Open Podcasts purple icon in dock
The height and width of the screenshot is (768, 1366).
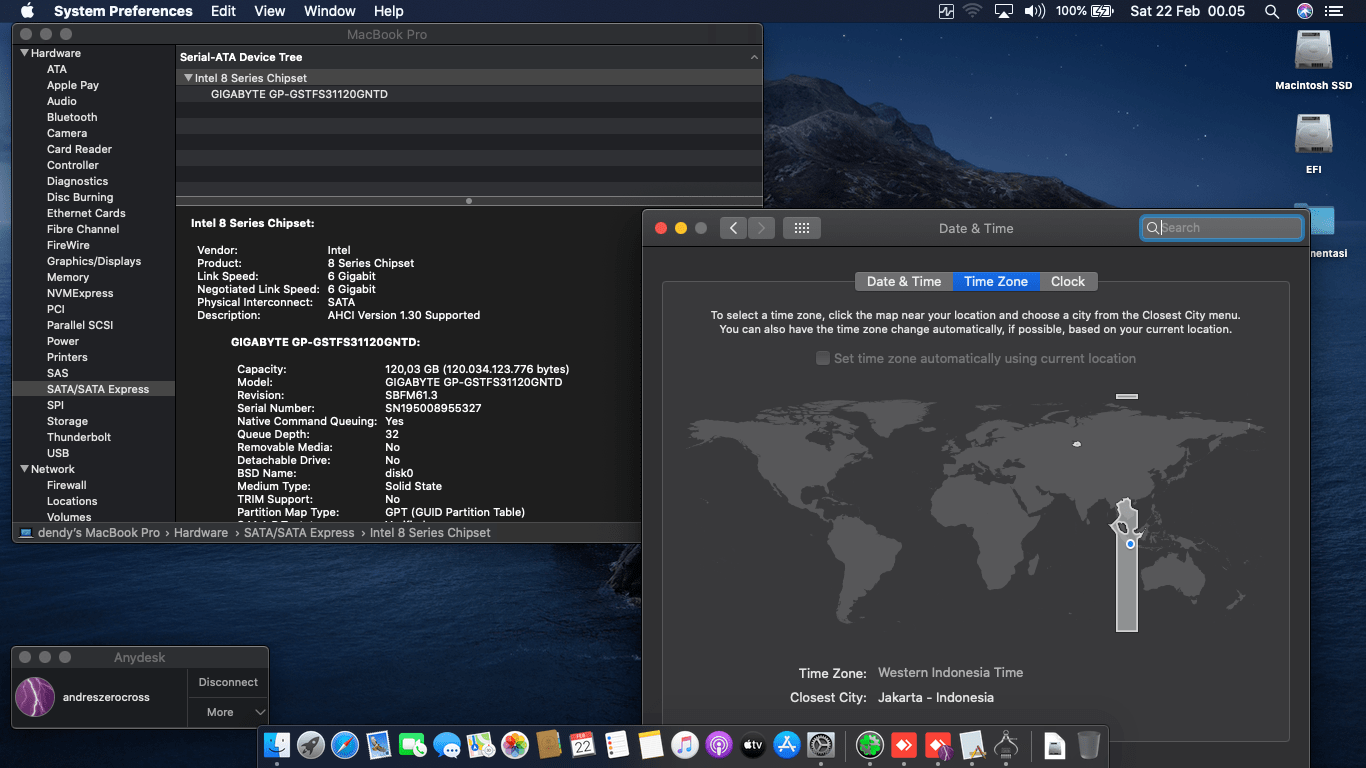pyautogui.click(x=718, y=744)
